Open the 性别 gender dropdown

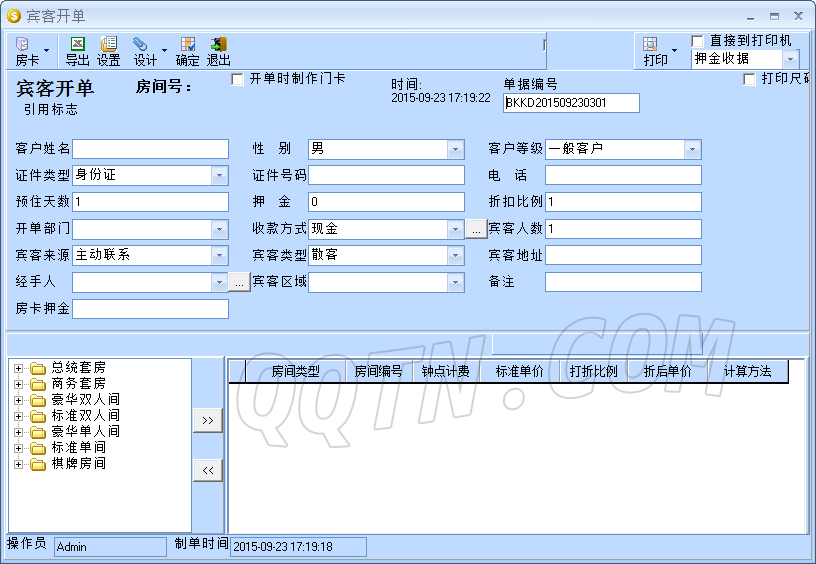pyautogui.click(x=455, y=149)
